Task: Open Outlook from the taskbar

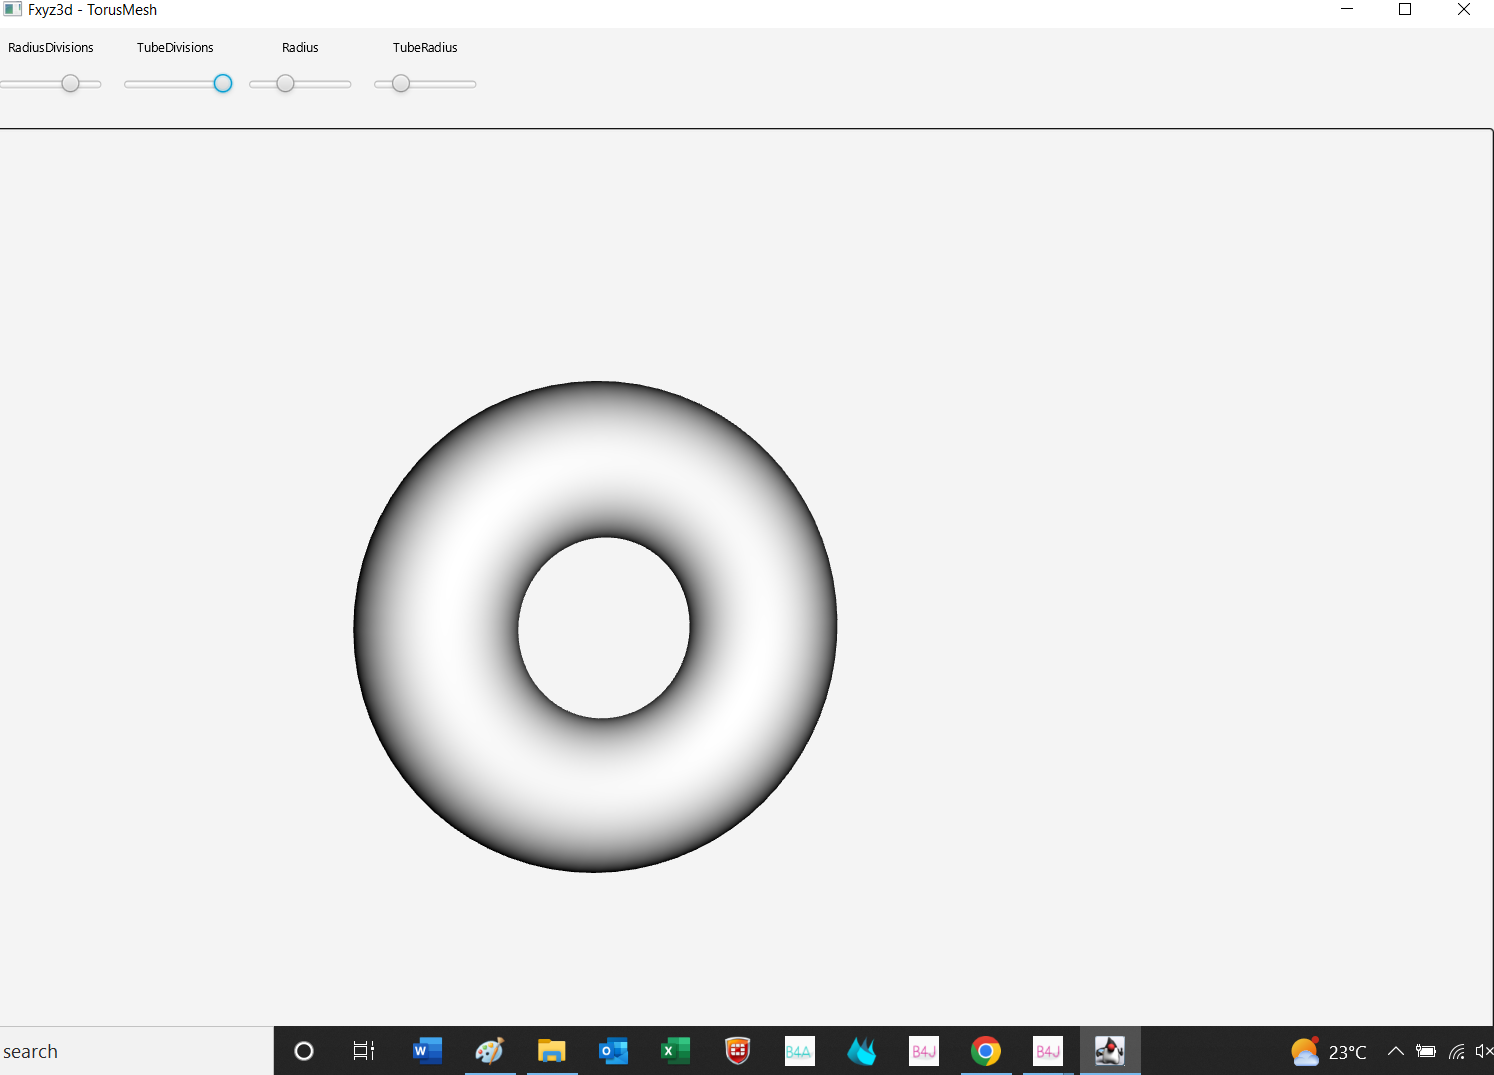Action: 613,1051
